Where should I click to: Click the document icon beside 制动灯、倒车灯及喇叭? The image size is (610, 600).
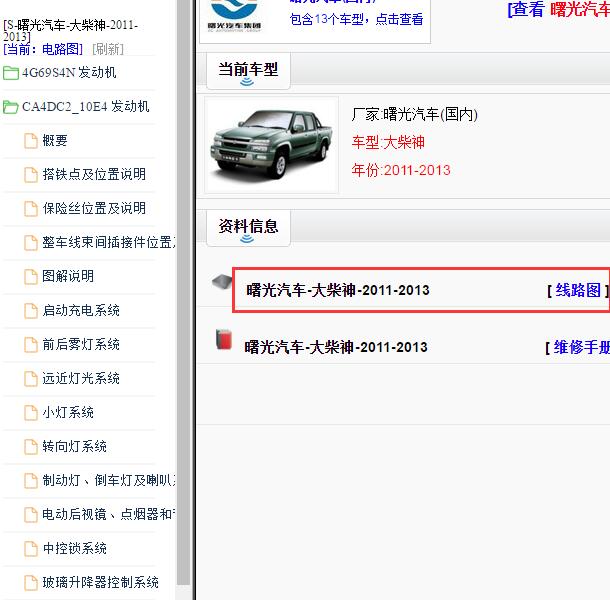click(31, 481)
